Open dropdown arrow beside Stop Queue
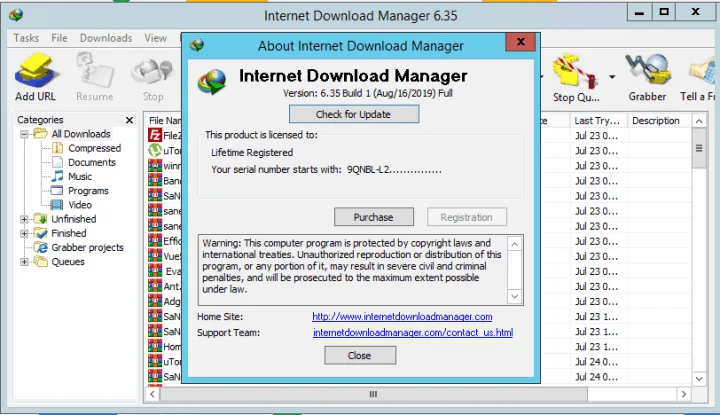The height and width of the screenshot is (415, 720). [612, 77]
